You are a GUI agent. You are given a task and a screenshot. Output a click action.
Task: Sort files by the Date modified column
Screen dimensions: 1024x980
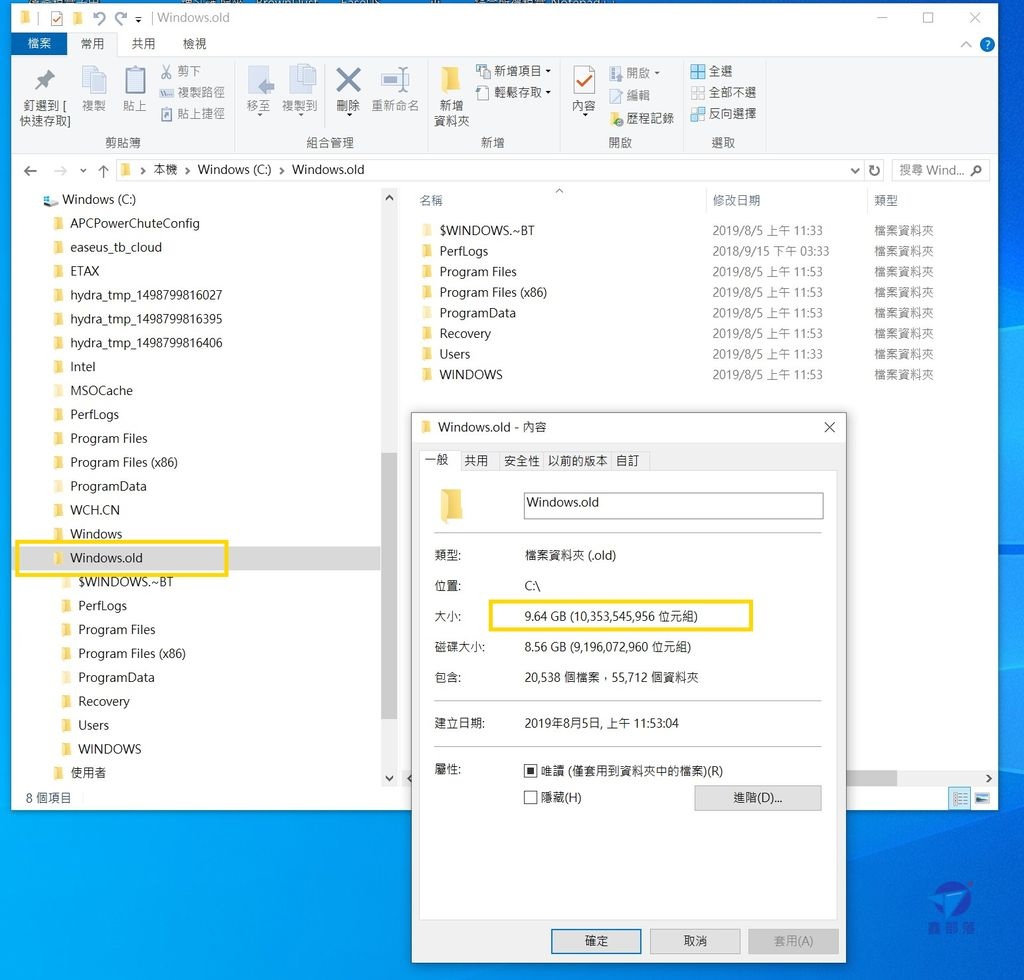[736, 200]
